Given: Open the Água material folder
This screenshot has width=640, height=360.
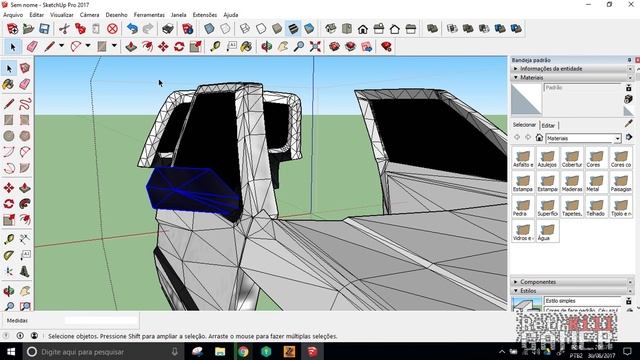Looking at the screenshot, I should (x=547, y=231).
